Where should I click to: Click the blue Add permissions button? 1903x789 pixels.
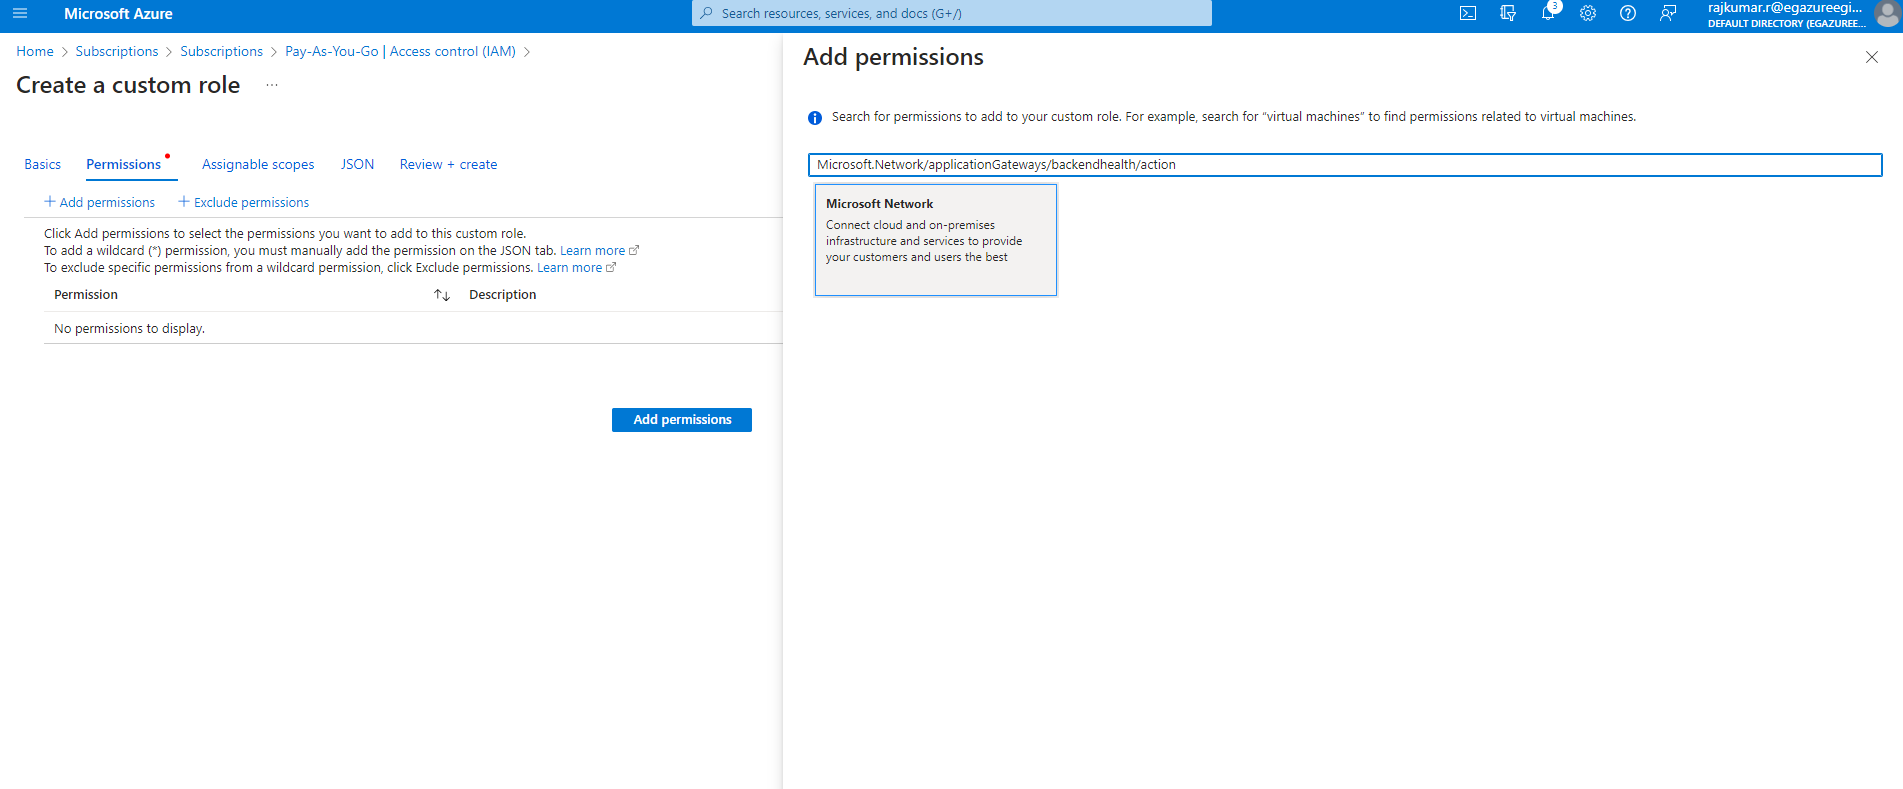[682, 420]
